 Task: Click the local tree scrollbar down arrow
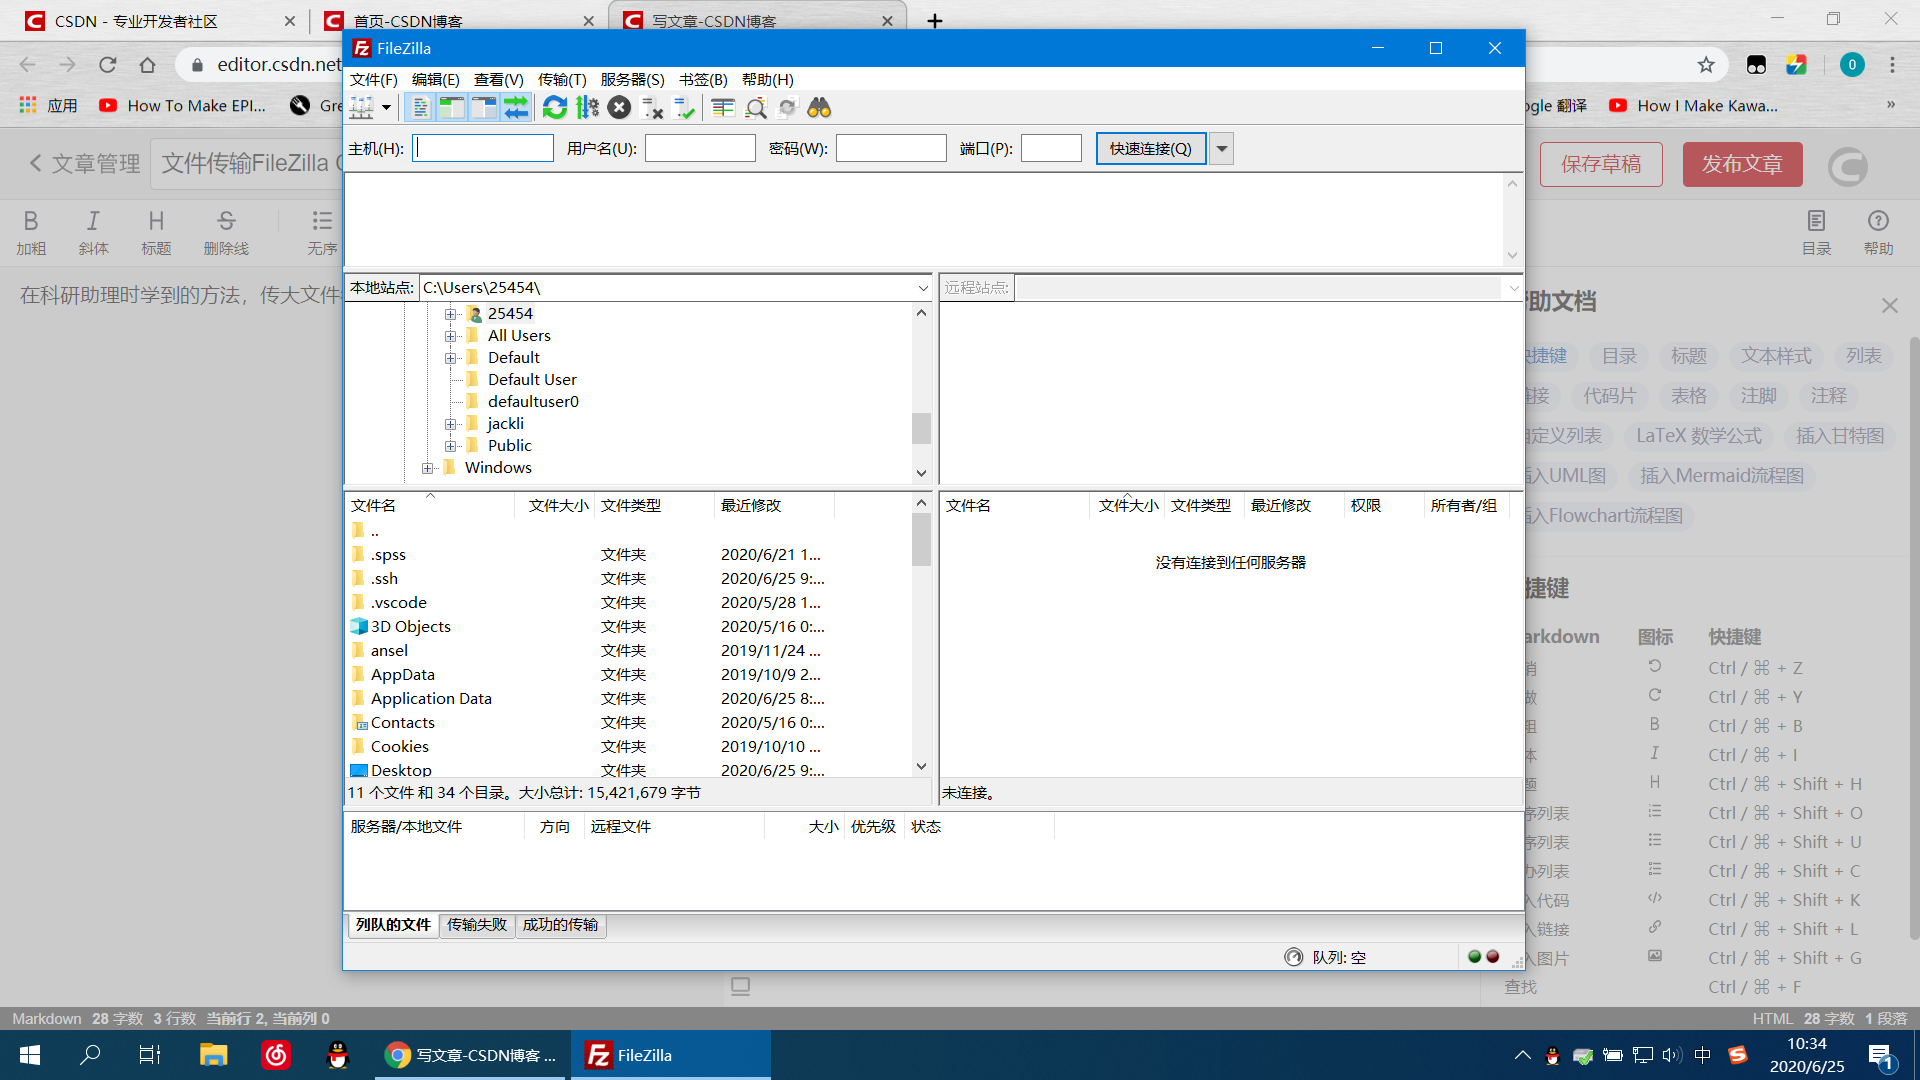click(921, 473)
